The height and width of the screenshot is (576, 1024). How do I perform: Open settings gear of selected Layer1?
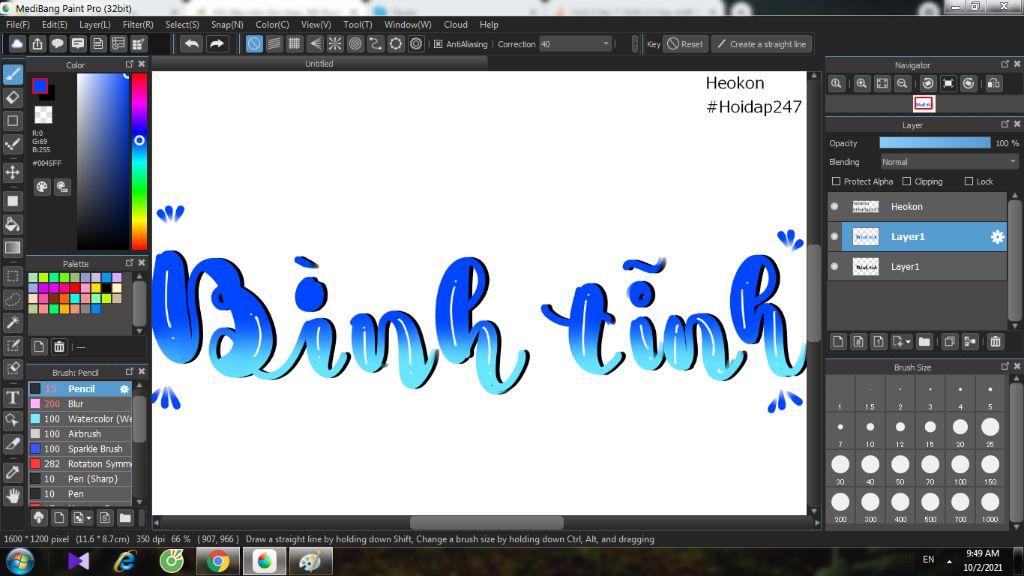[997, 237]
